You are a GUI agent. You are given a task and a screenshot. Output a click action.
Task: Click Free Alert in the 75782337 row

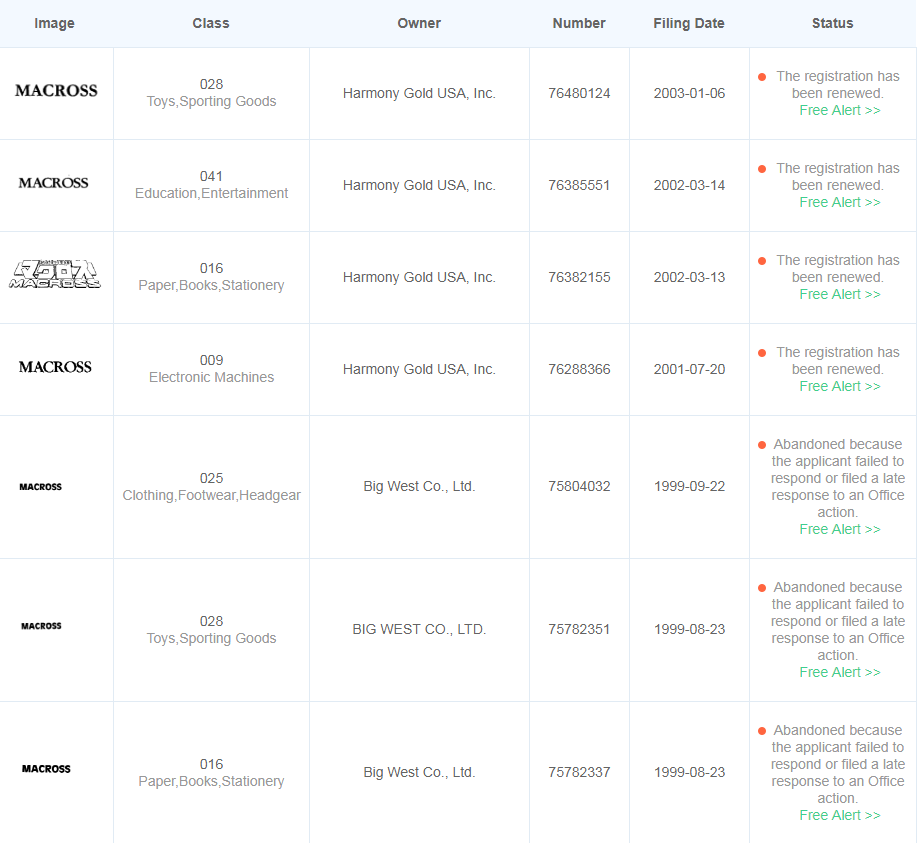pos(839,815)
